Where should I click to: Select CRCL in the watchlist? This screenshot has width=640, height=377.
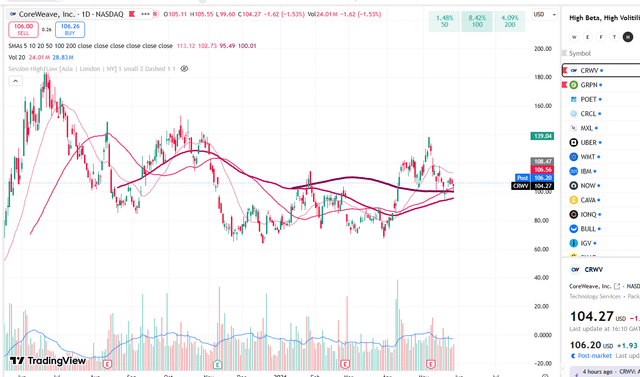pyautogui.click(x=601, y=113)
